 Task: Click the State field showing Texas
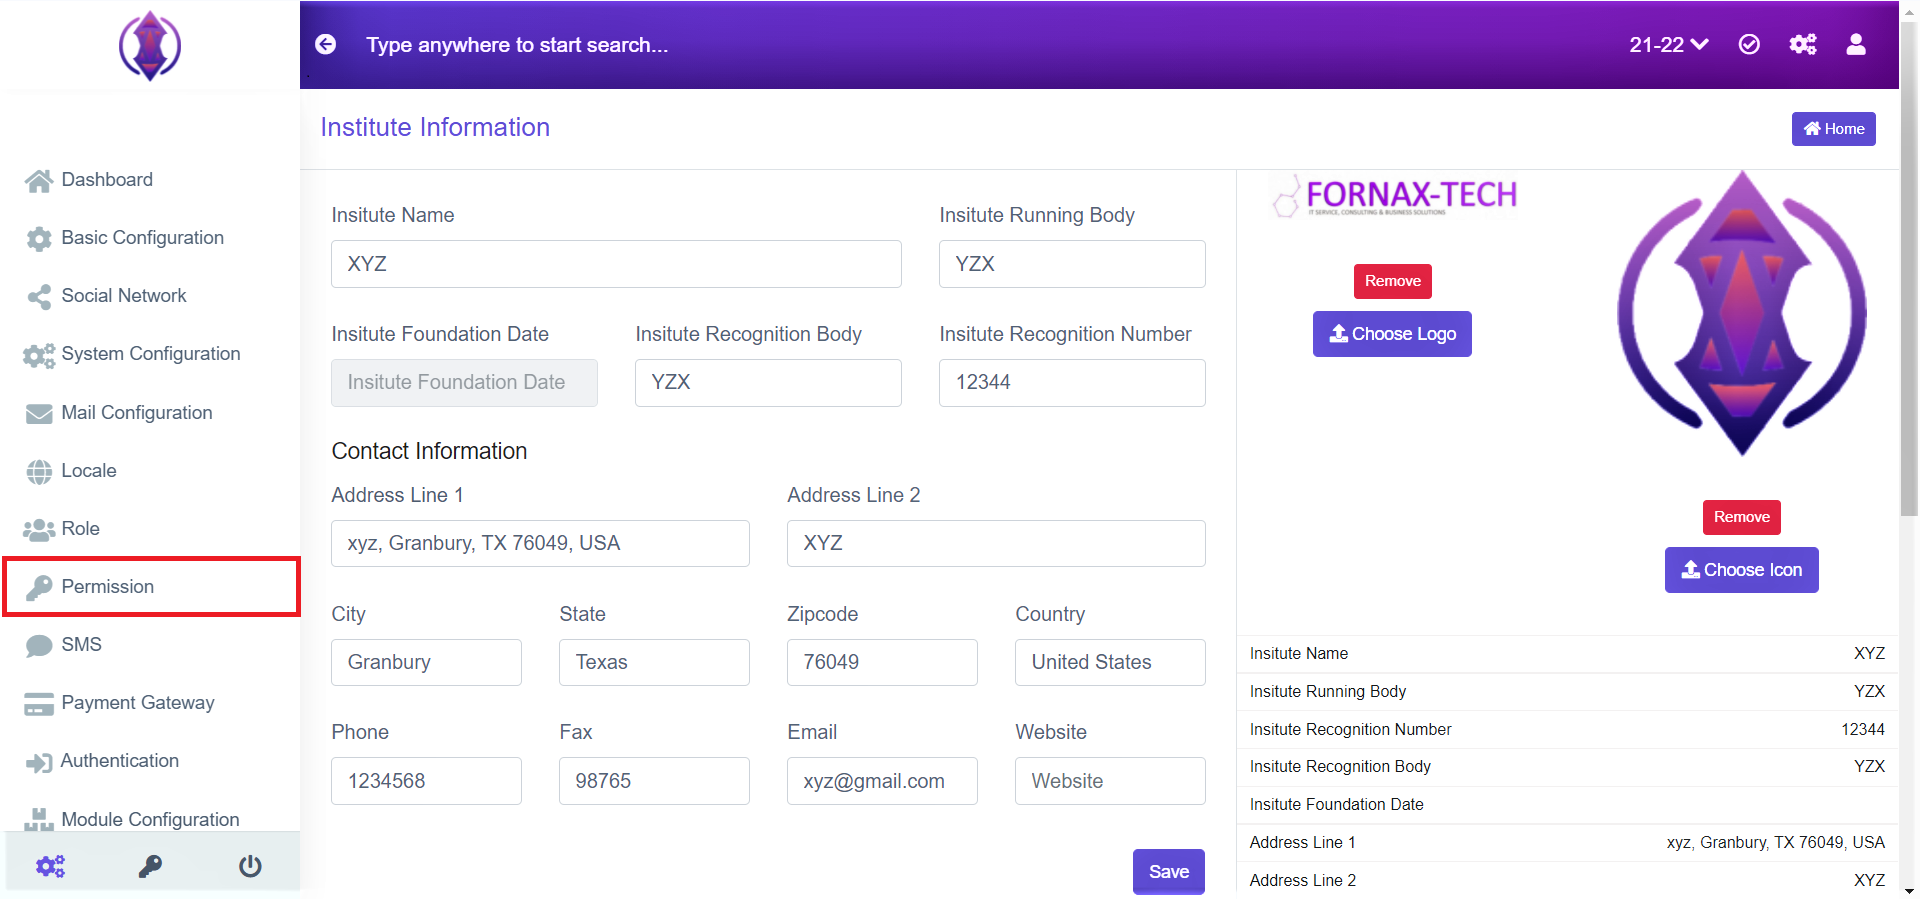[654, 662]
